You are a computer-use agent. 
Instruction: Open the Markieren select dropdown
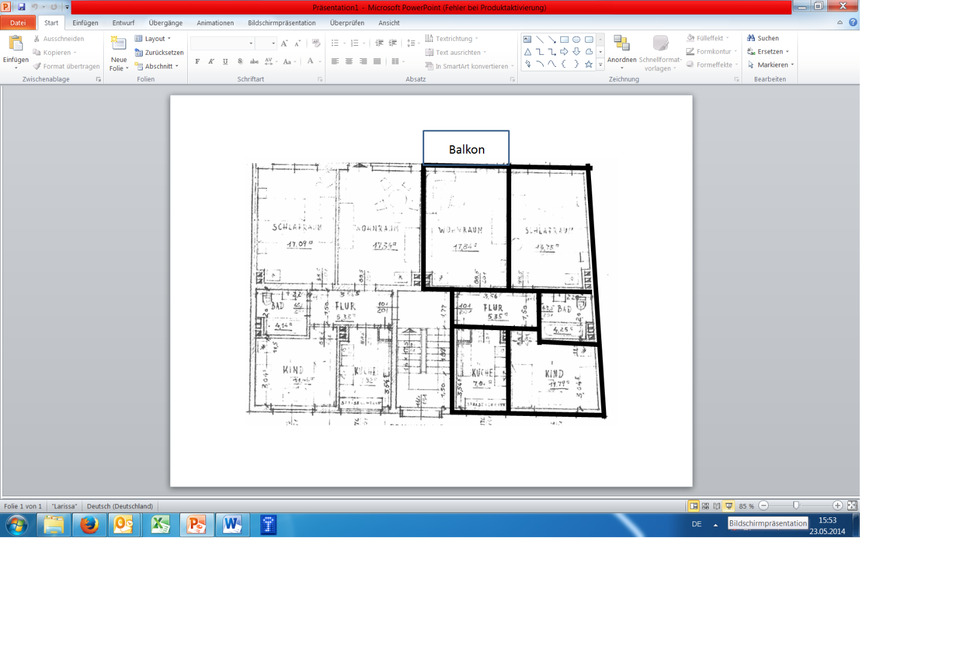coord(770,65)
